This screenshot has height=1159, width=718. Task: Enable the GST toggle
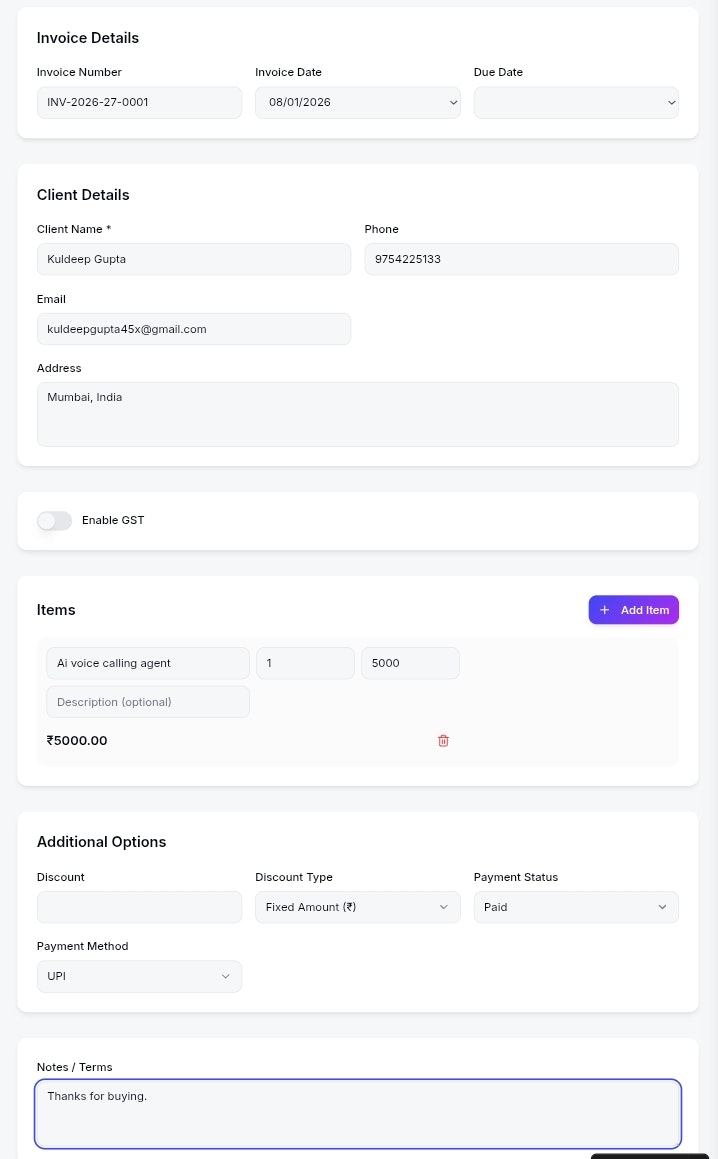click(54, 521)
